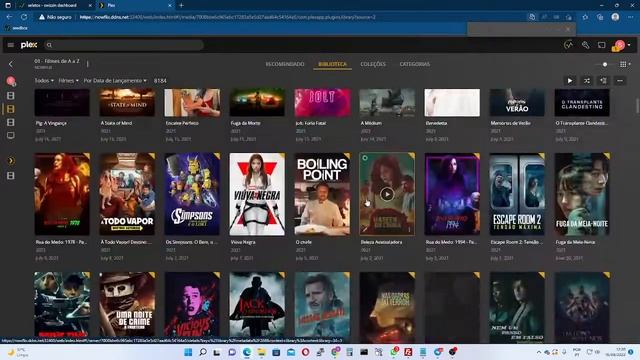The image size is (640, 360).
Task: Reload the page in the browser
Action: [24, 17]
